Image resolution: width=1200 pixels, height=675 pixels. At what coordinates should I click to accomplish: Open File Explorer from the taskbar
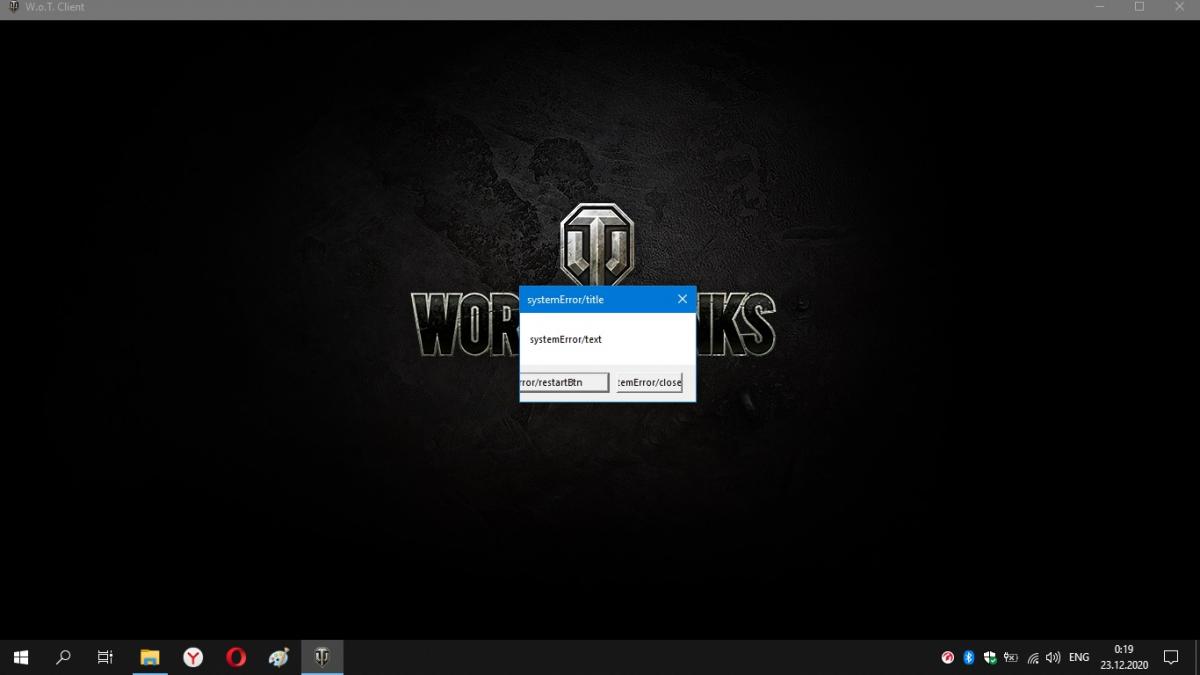(150, 657)
